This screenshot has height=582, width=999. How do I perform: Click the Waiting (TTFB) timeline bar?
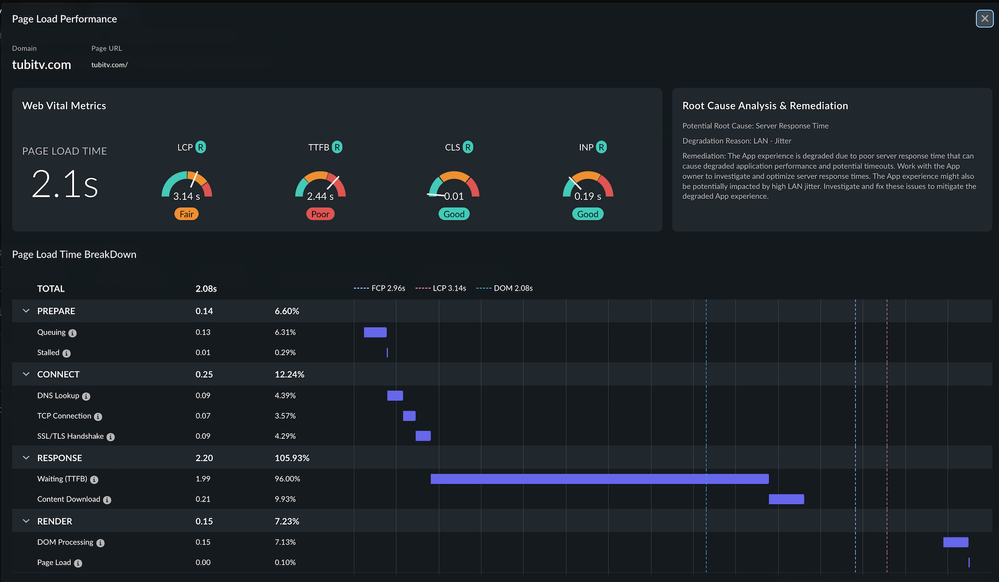click(600, 479)
